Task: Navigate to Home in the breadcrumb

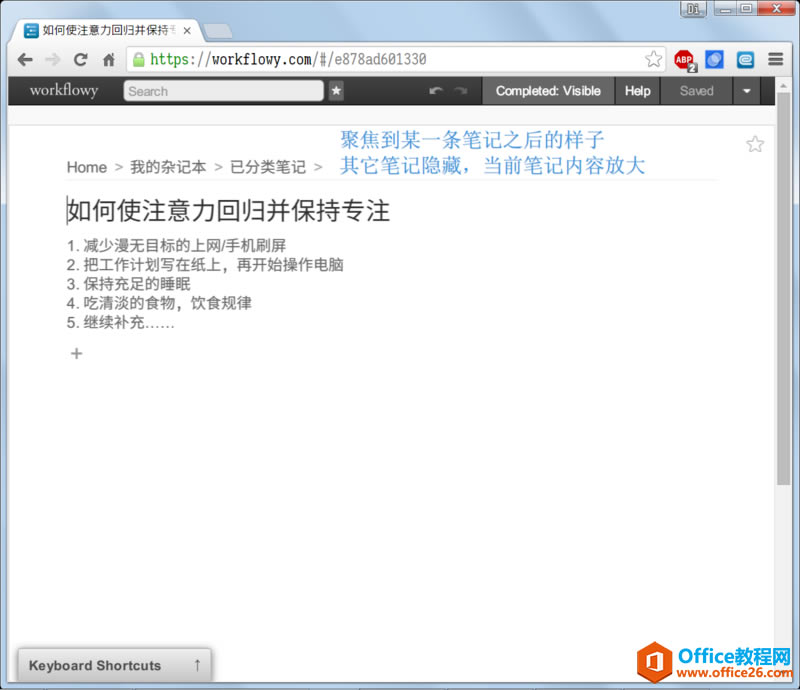Action: click(x=86, y=167)
